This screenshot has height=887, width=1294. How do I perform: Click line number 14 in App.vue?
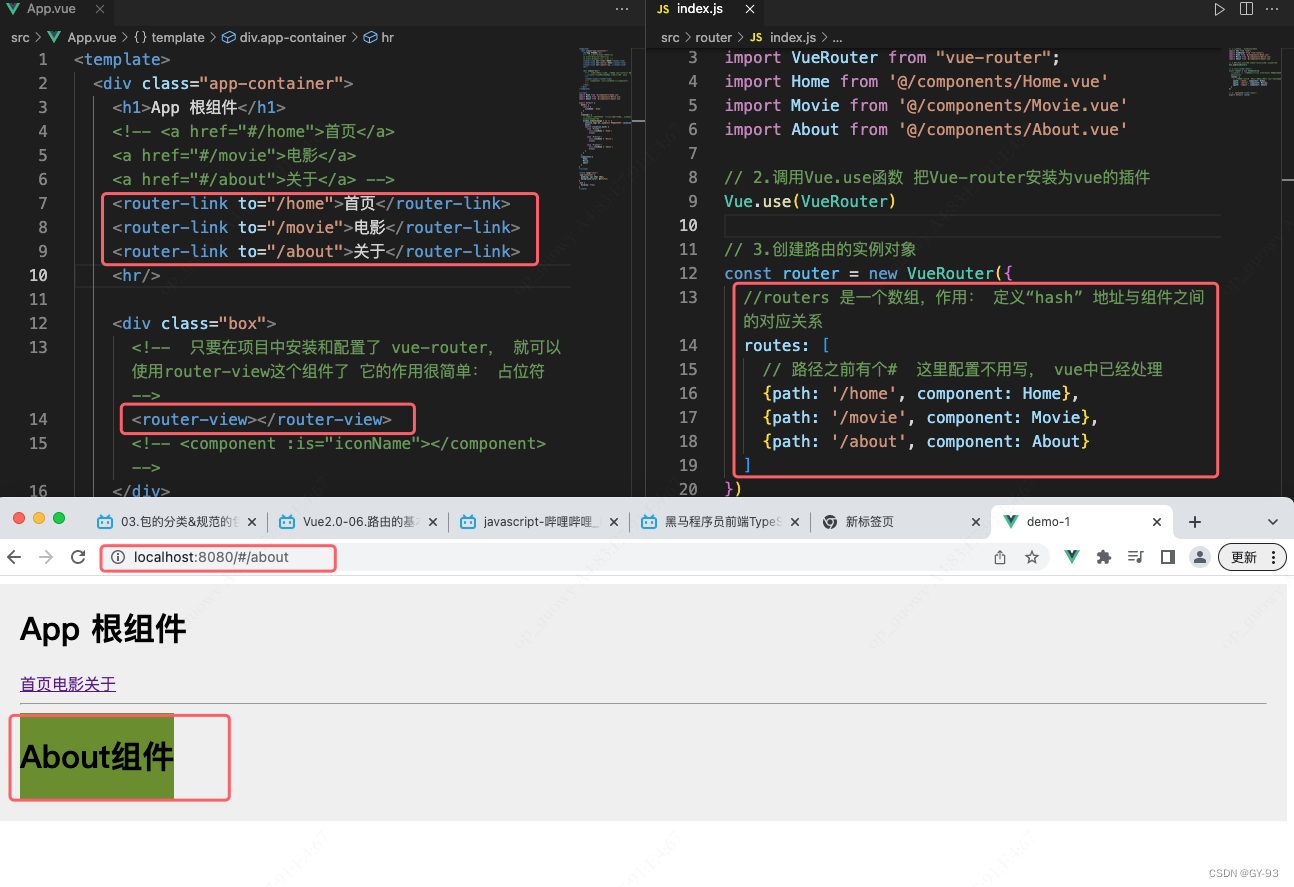[x=38, y=419]
